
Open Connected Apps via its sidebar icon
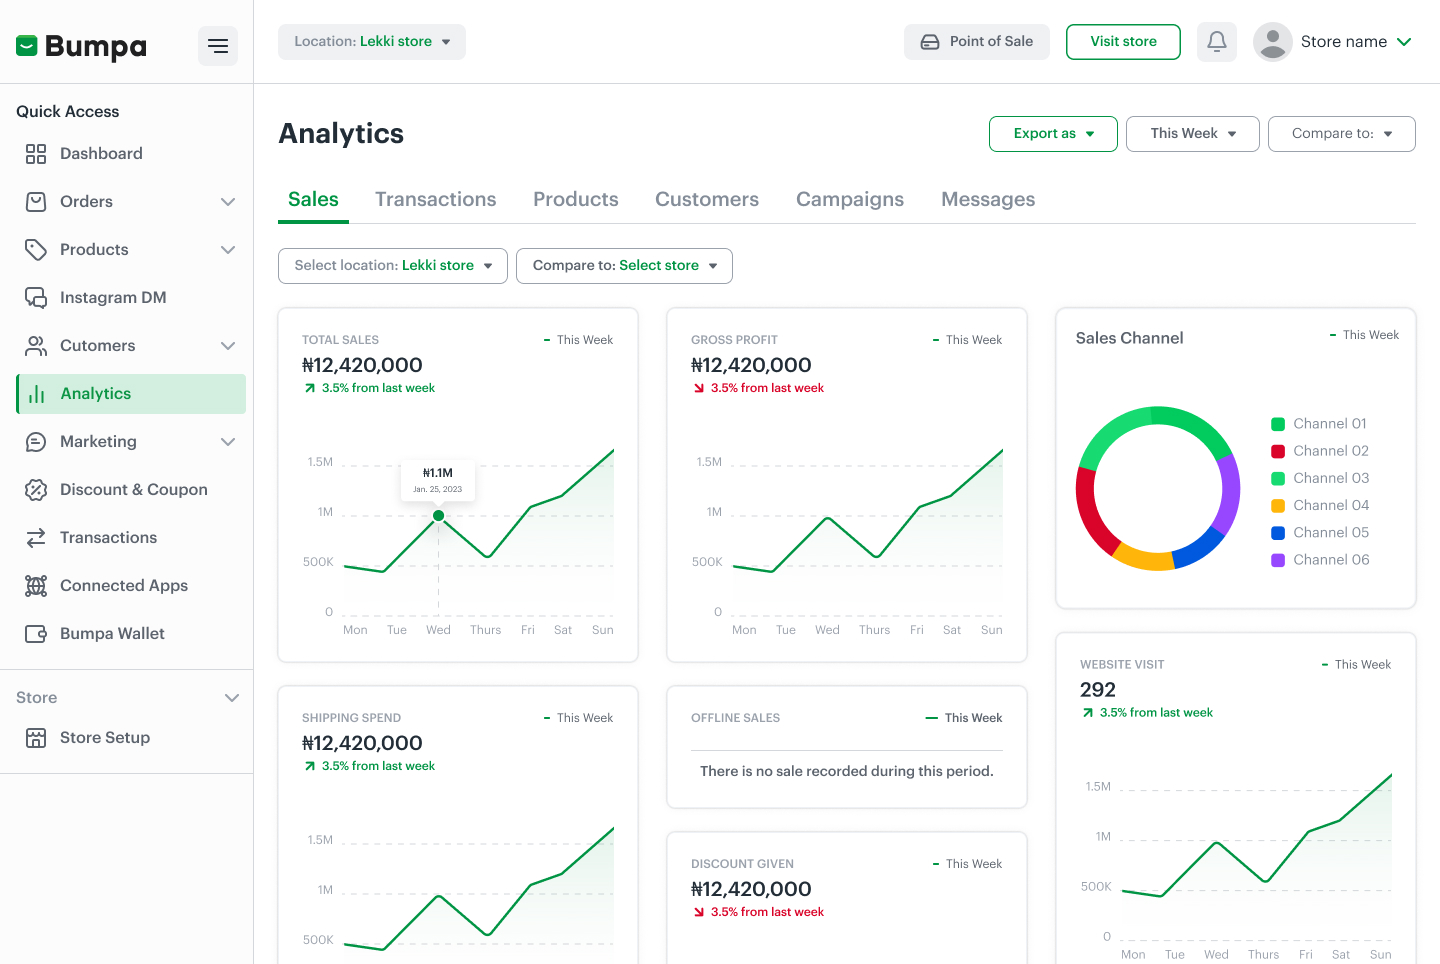(36, 586)
